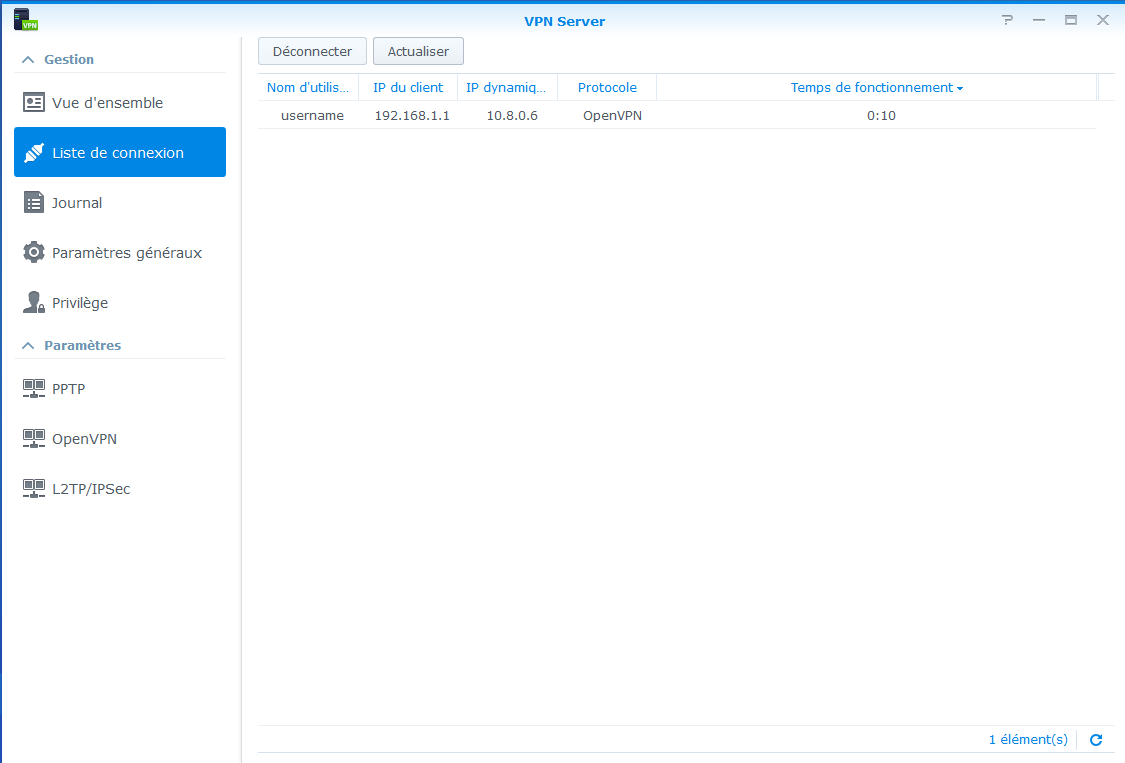Collapse the Gestion section
Screen dimensions: 1125x763
click(28, 60)
